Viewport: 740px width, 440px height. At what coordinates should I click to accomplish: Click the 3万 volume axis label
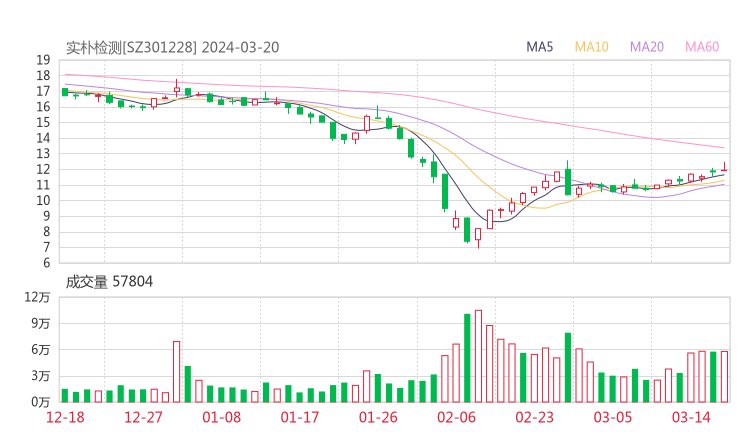pyautogui.click(x=41, y=376)
